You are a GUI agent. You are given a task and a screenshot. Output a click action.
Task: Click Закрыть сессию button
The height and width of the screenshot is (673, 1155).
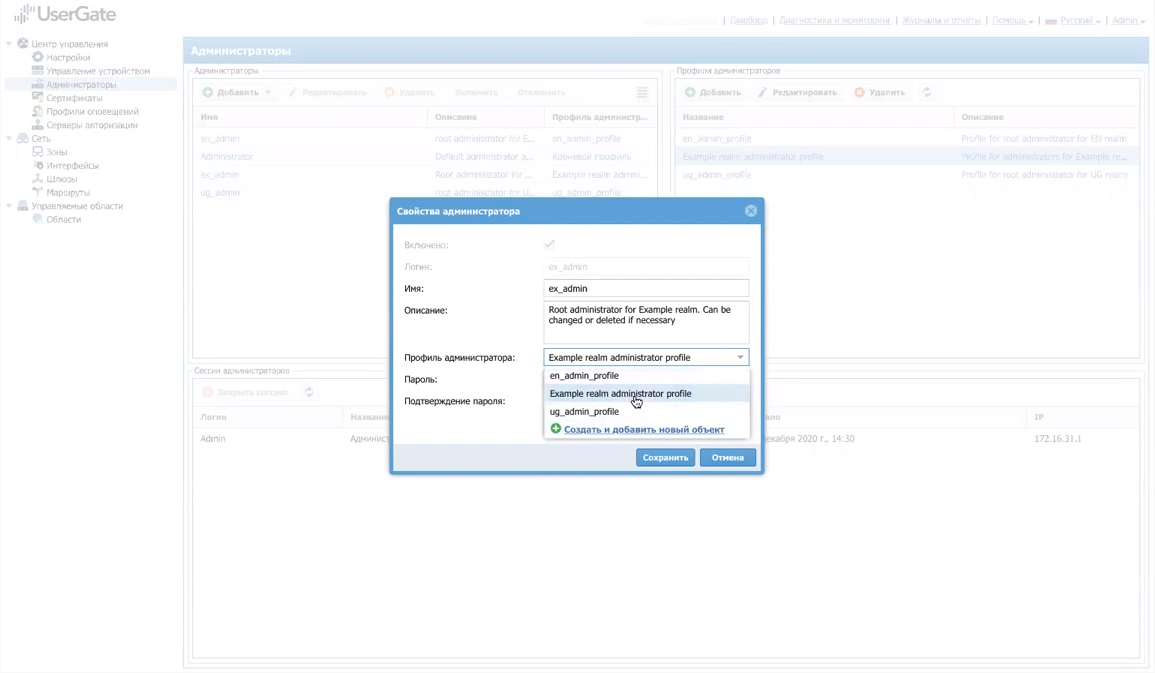click(245, 392)
